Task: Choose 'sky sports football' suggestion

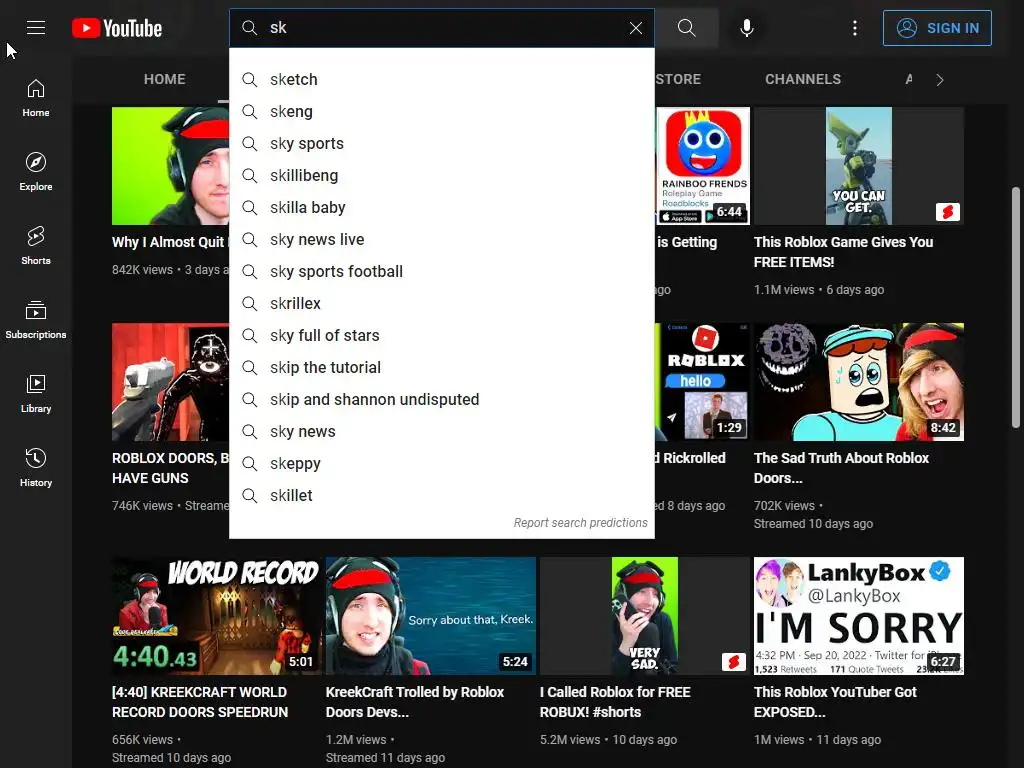Action: click(x=442, y=272)
